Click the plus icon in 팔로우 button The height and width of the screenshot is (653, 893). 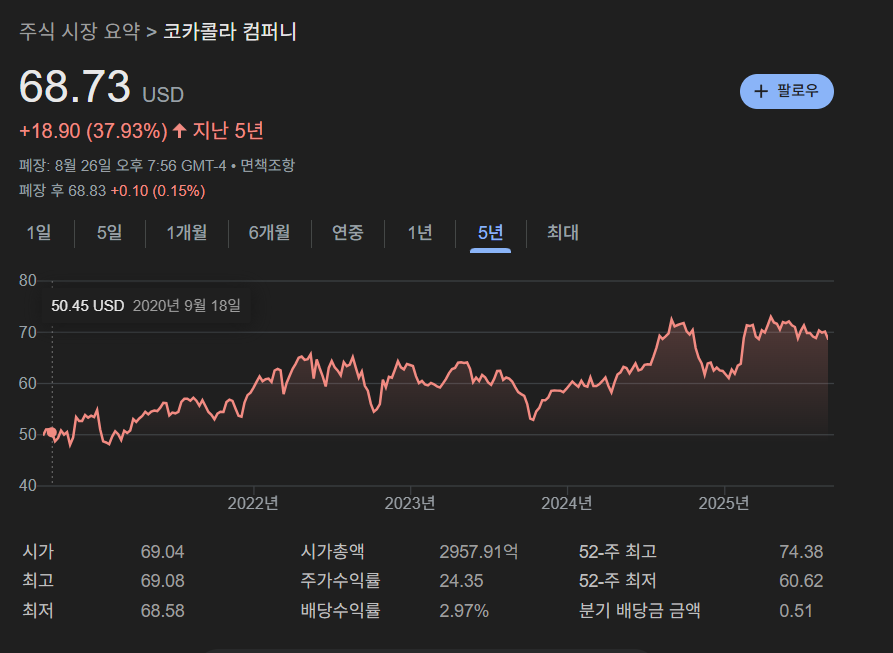click(x=761, y=91)
